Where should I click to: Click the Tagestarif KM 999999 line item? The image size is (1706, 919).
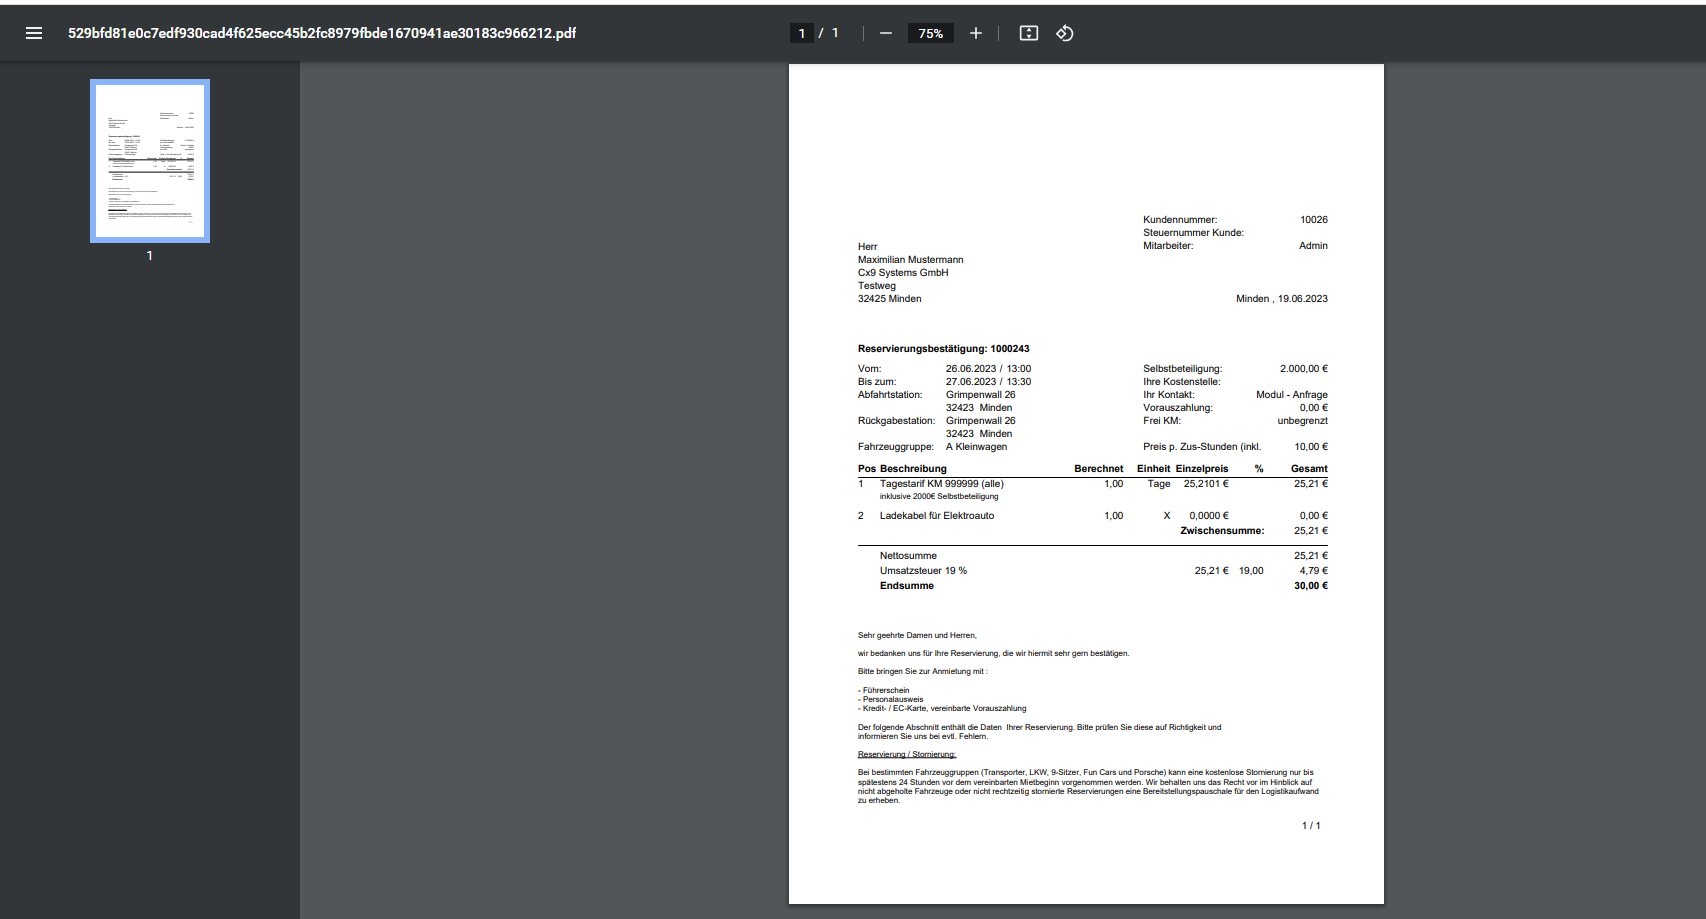coord(941,484)
